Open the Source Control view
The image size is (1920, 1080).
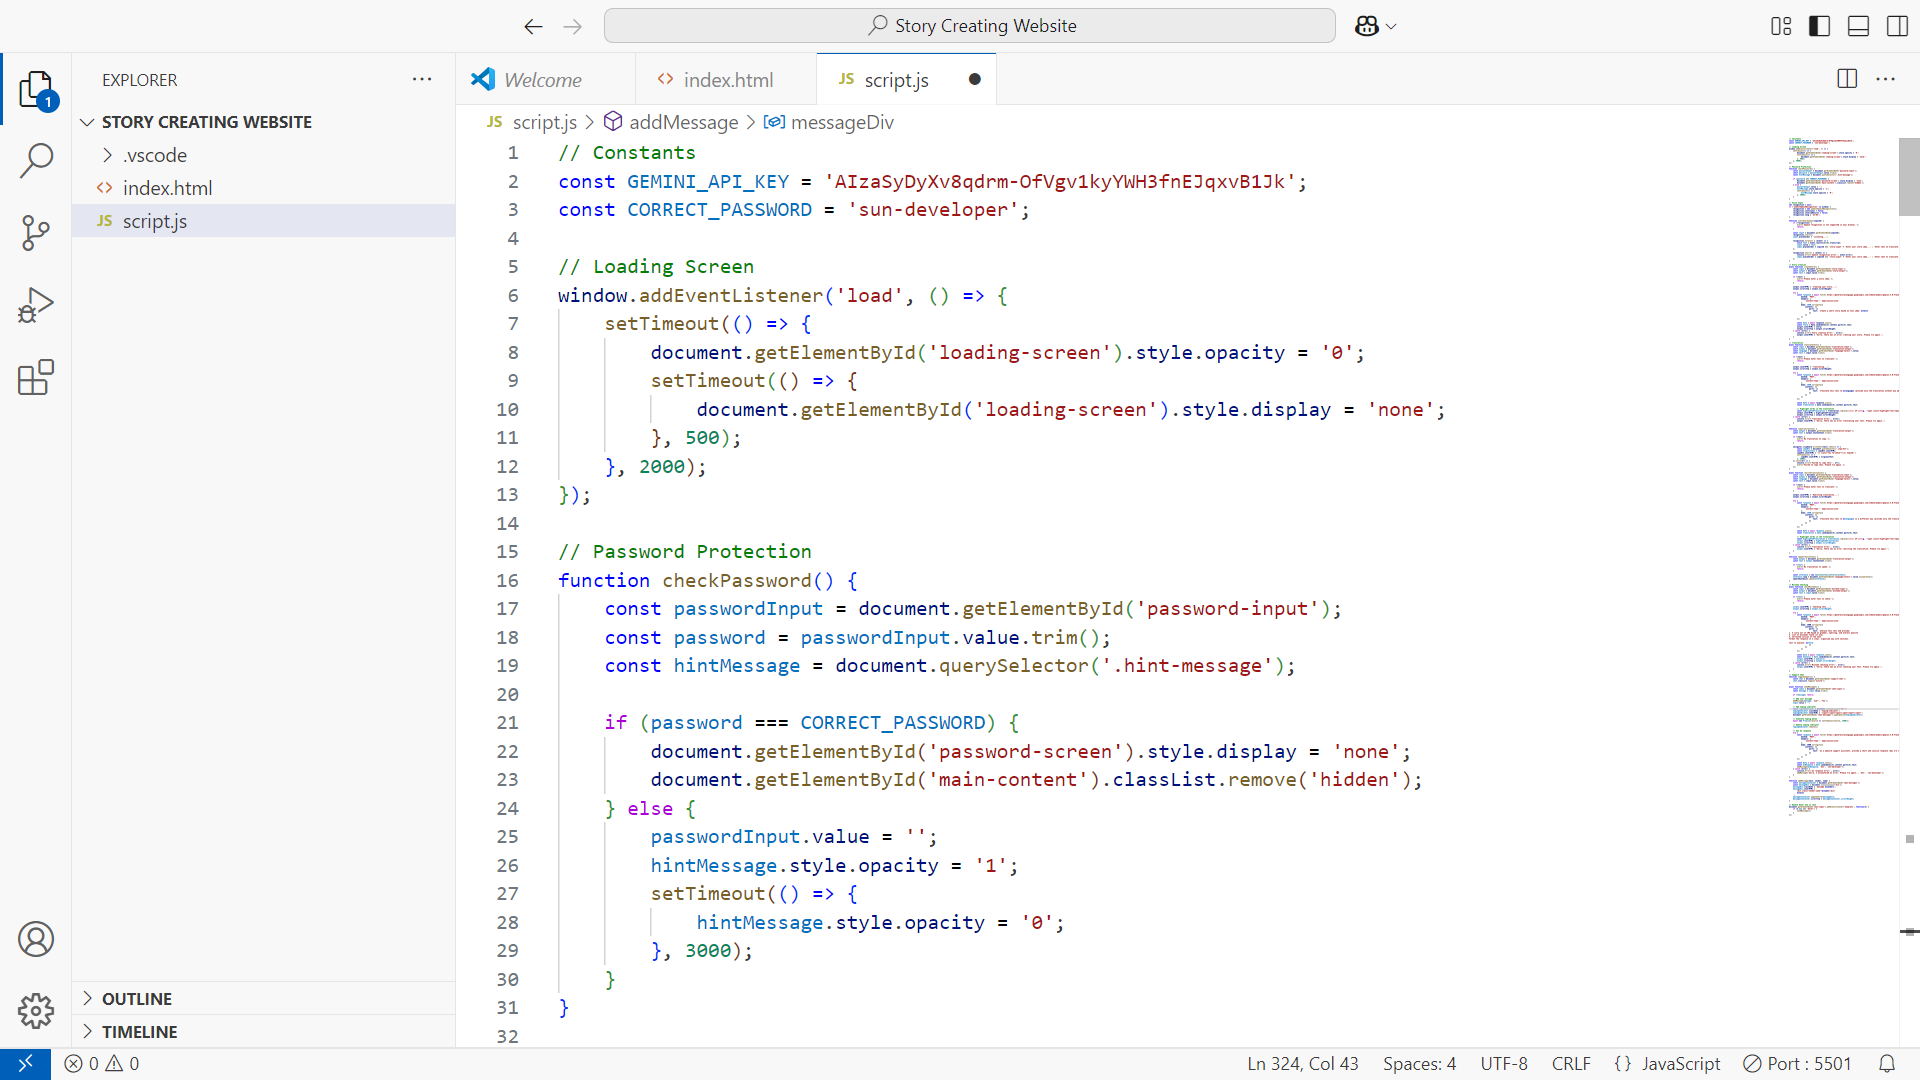[36, 232]
